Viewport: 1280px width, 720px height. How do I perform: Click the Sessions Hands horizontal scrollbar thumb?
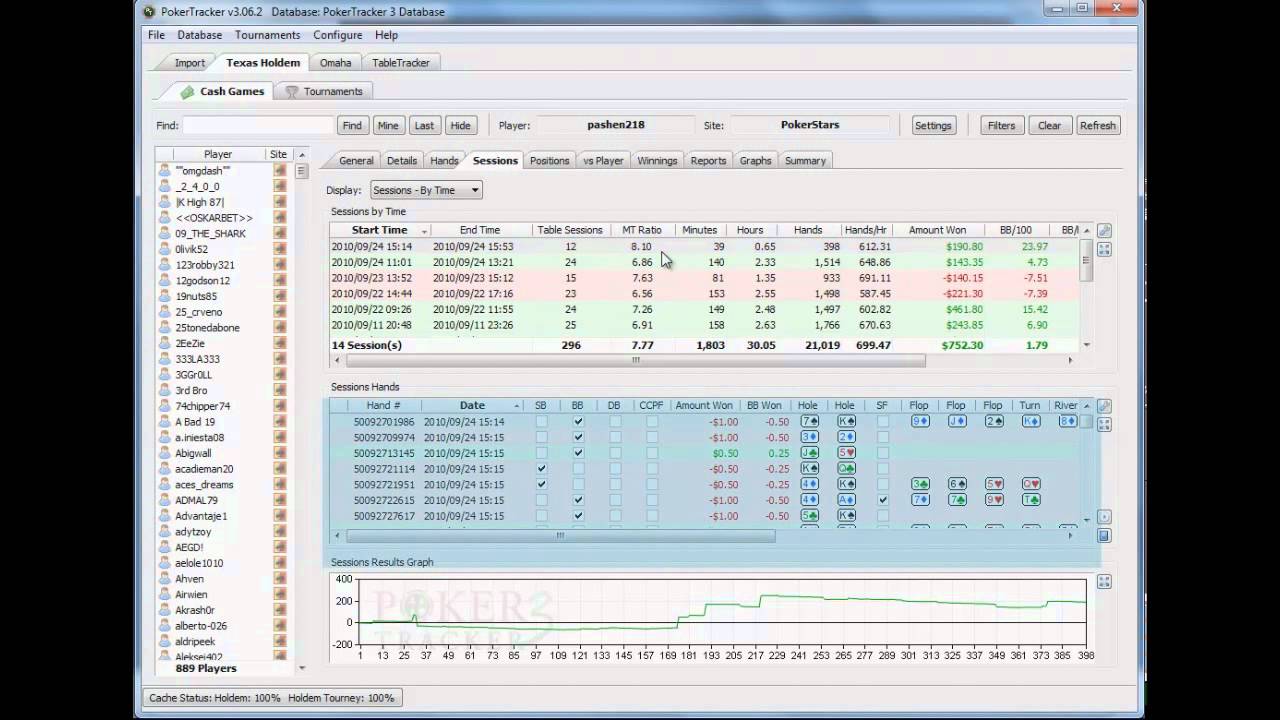tap(559, 535)
